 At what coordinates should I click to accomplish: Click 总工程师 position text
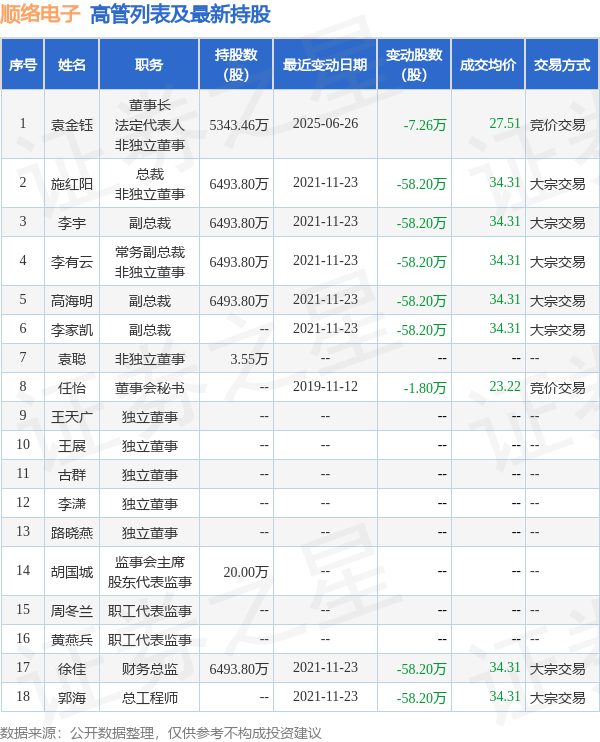coord(150,698)
